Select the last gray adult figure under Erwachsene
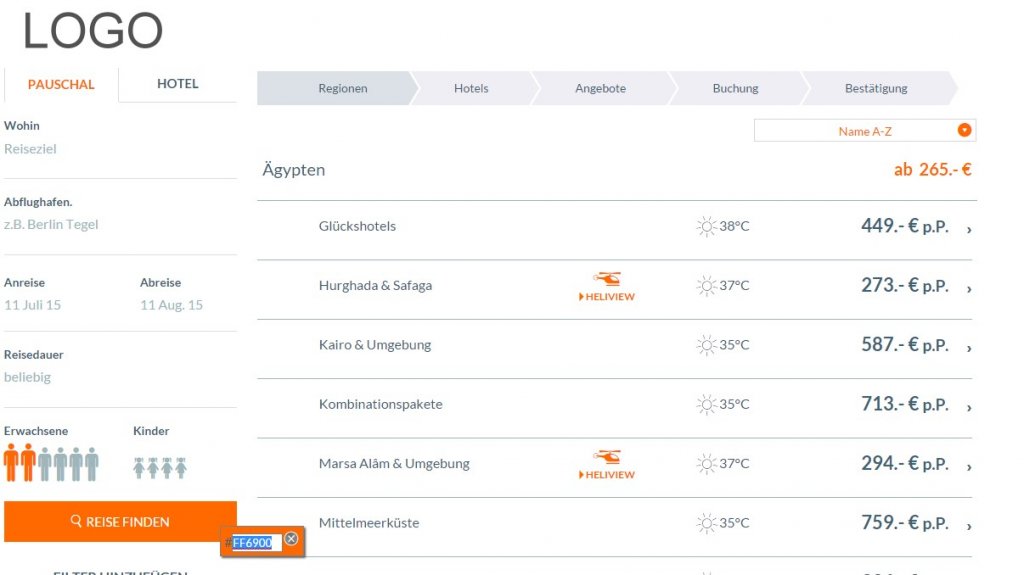 tap(92, 464)
